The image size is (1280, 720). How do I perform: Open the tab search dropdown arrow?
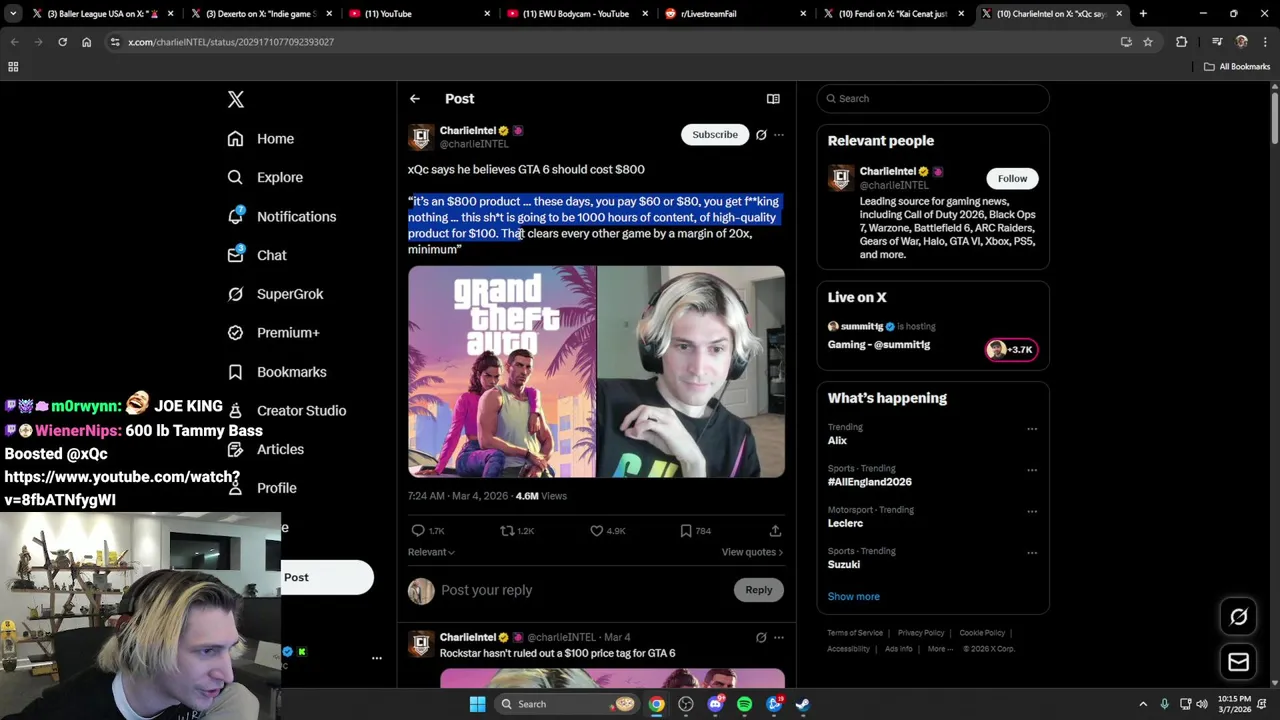click(x=13, y=14)
